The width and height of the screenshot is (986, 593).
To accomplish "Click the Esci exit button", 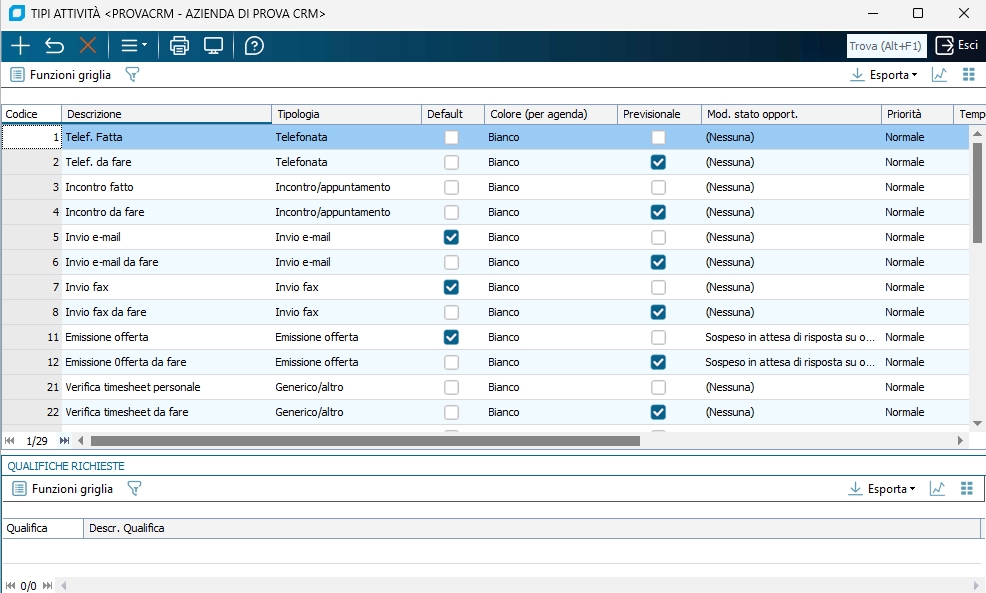I will point(957,46).
